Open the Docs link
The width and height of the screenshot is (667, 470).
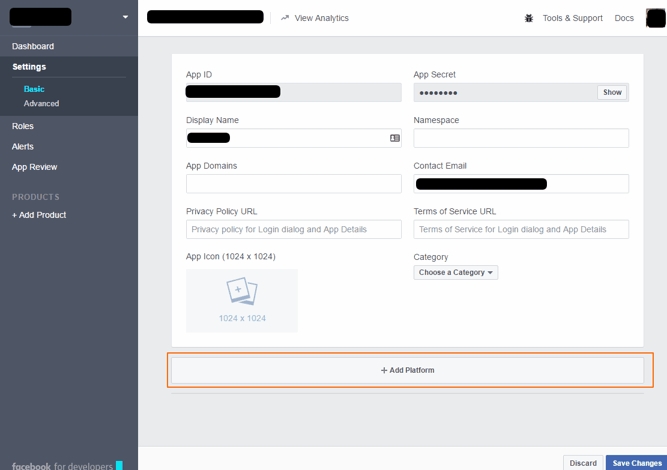(624, 18)
